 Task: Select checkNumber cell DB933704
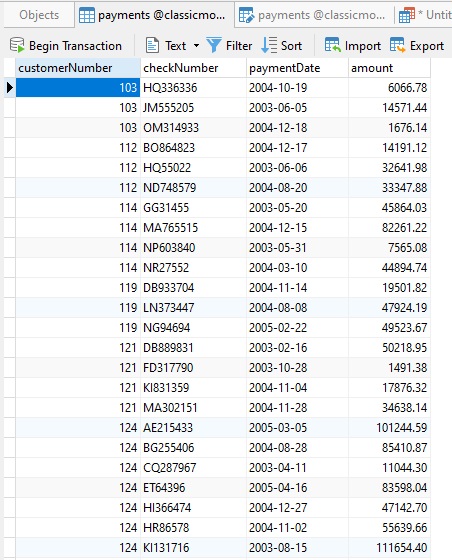click(x=193, y=288)
